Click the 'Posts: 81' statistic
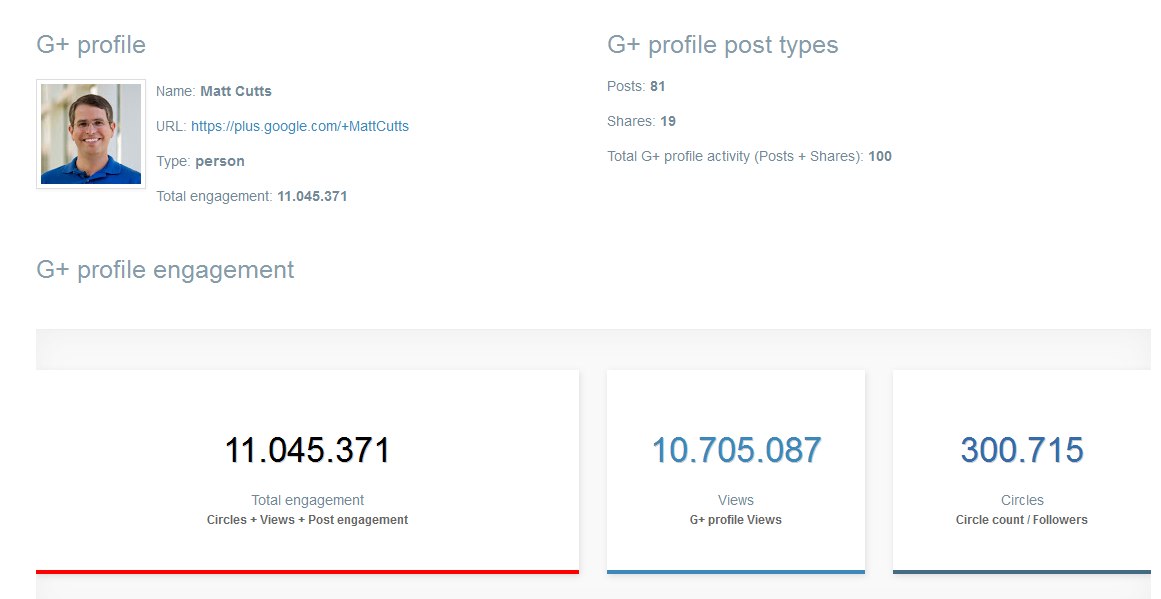Screen dimensions: 1161x599 point(636,86)
